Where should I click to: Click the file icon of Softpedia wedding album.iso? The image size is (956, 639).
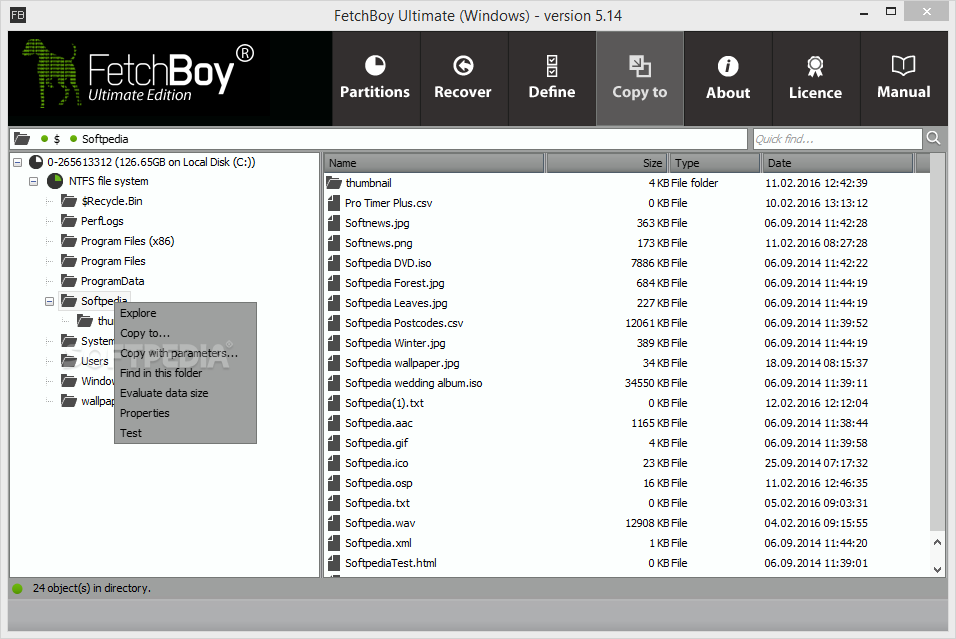(334, 383)
